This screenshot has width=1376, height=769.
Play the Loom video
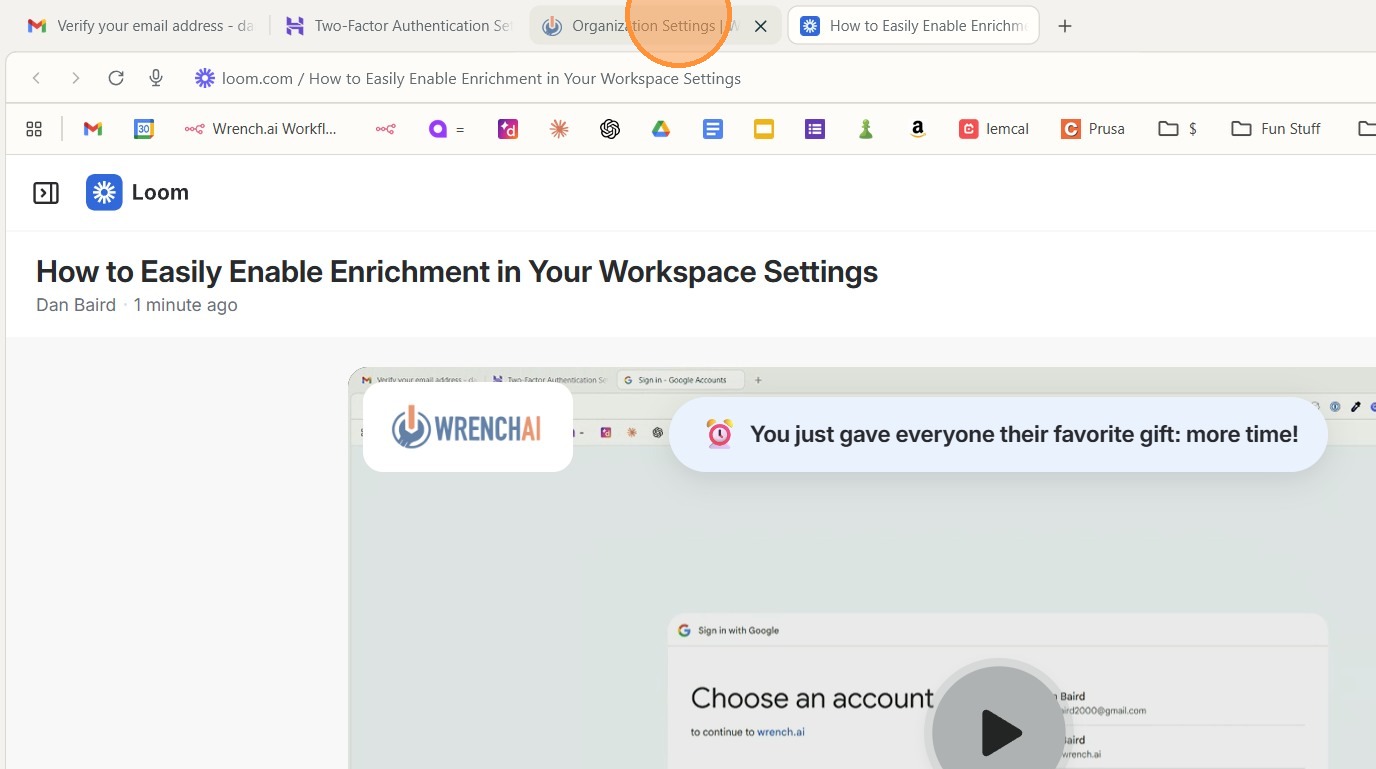pos(998,733)
